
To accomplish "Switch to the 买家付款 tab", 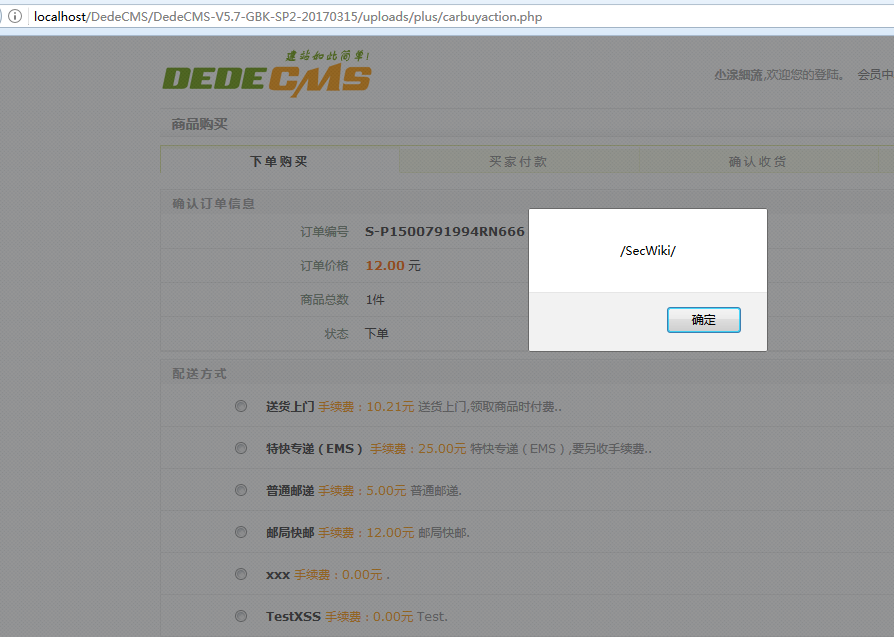I will [518, 159].
